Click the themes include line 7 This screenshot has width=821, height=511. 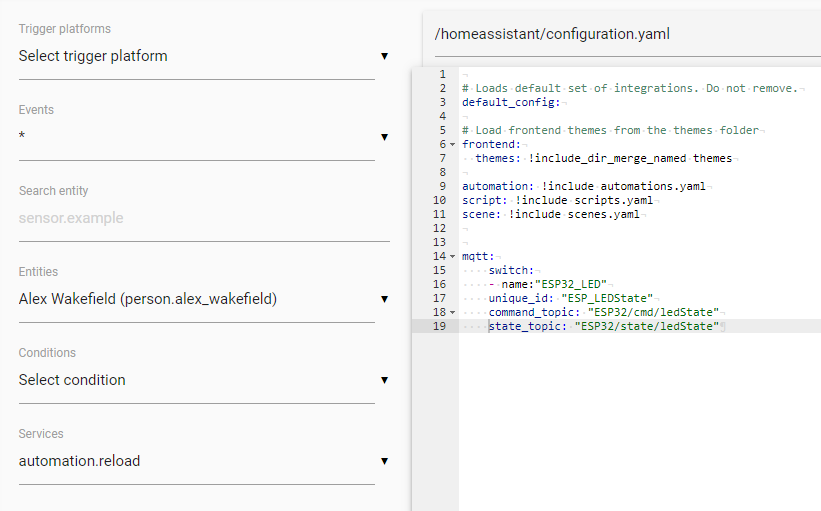603,158
